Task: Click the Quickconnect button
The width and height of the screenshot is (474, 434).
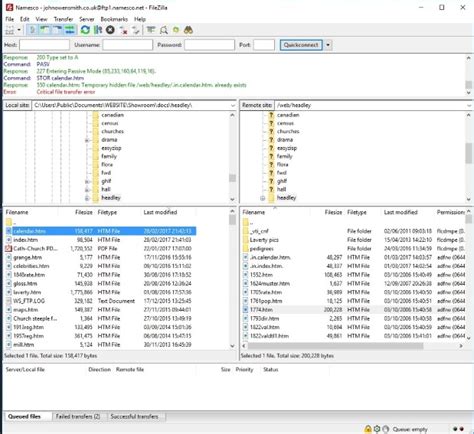Action: [301, 45]
